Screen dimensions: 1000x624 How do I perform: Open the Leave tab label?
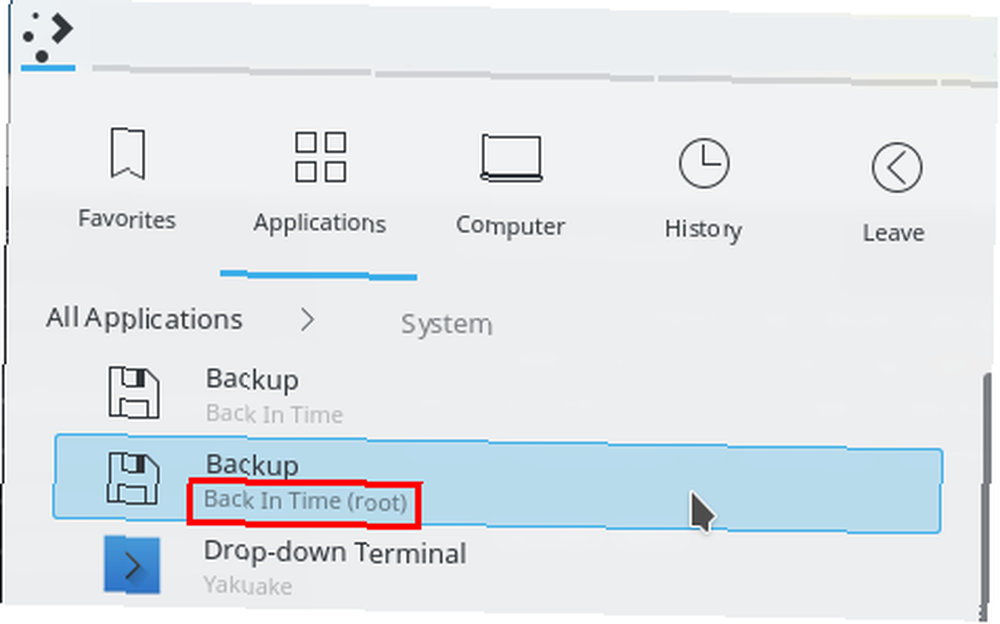[893, 232]
